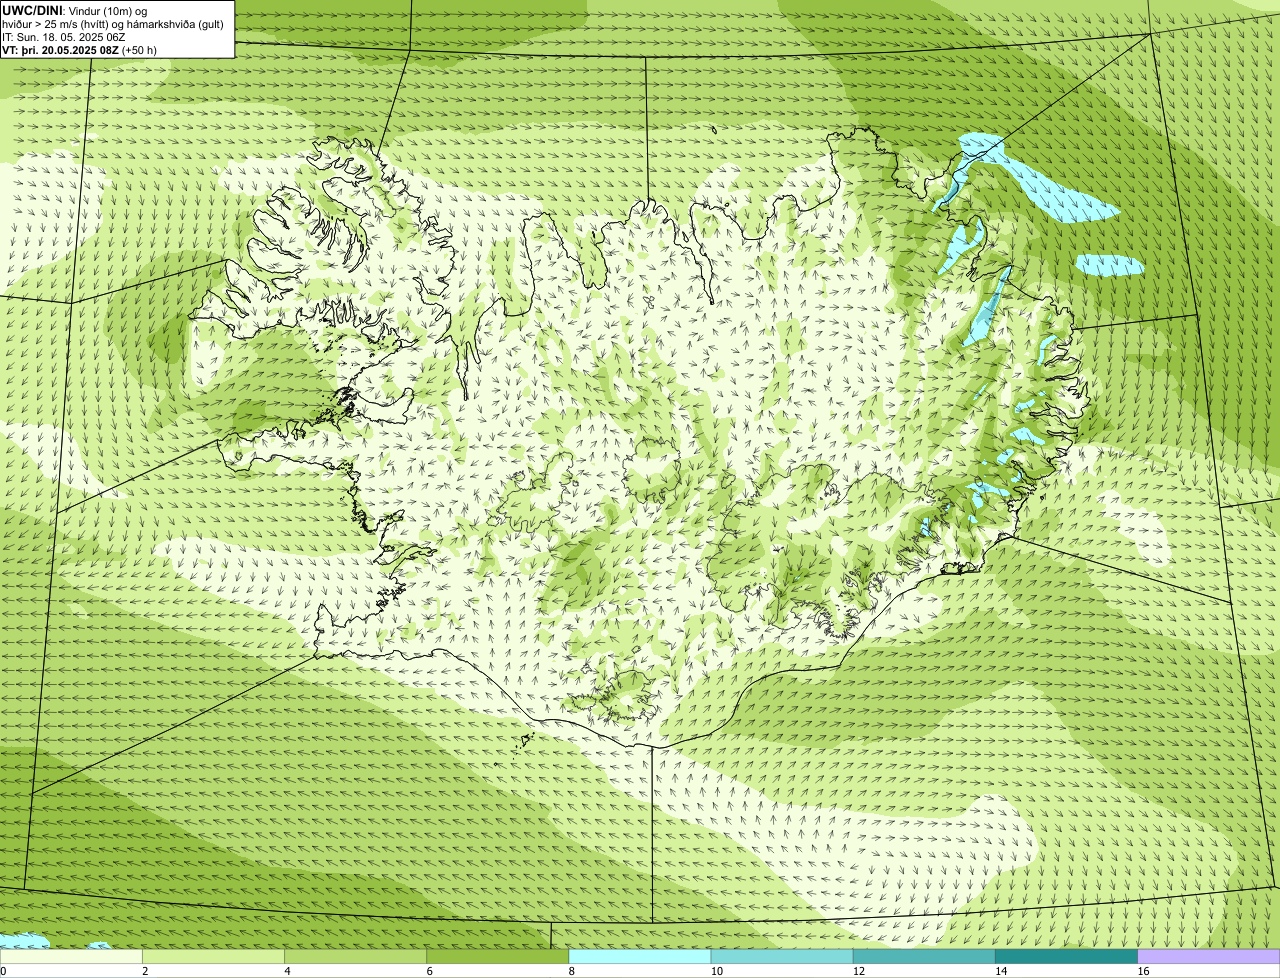1280x978 pixels.
Task: Click the "VT: þri. 20.05.2025 08Z (+50 h)" line
Action: tap(80, 50)
